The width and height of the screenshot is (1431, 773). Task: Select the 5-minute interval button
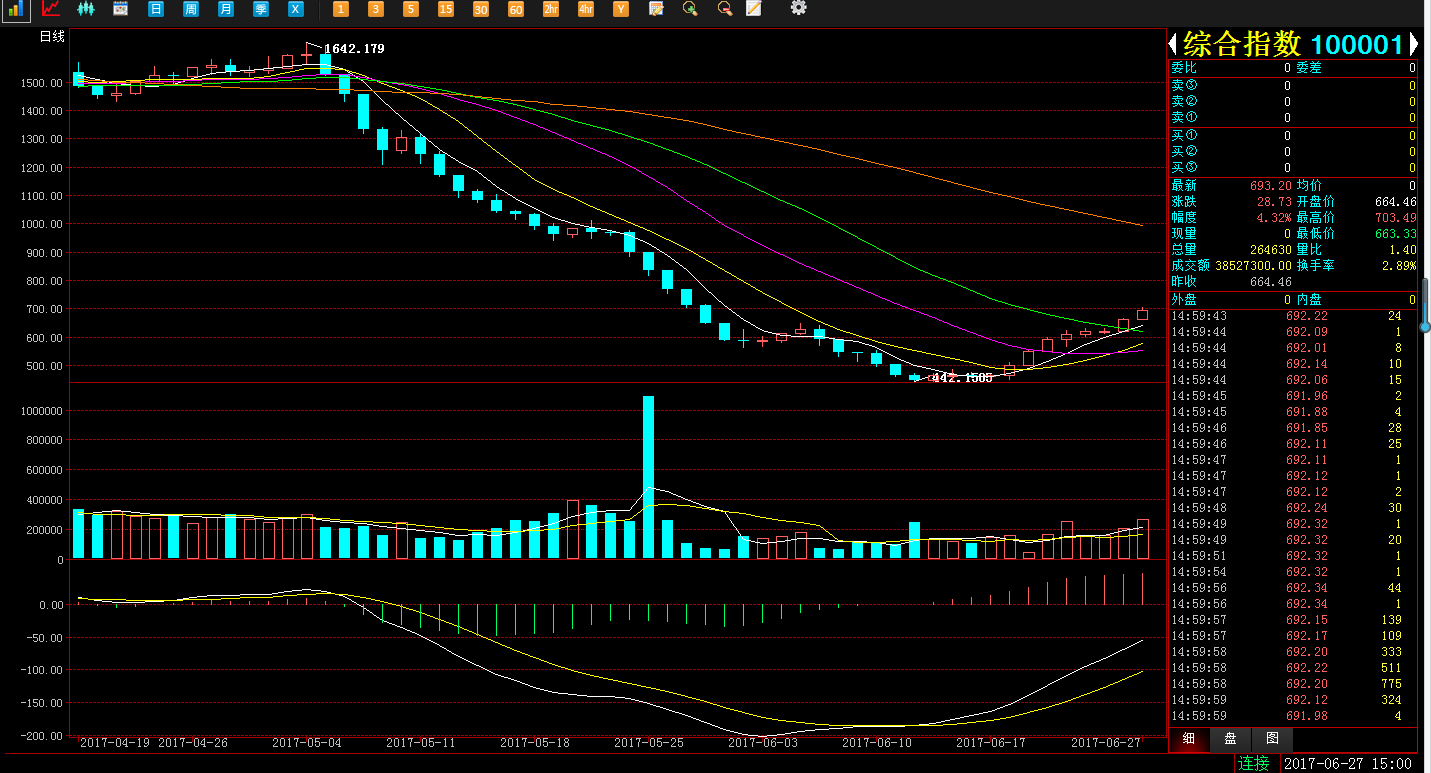click(x=411, y=9)
